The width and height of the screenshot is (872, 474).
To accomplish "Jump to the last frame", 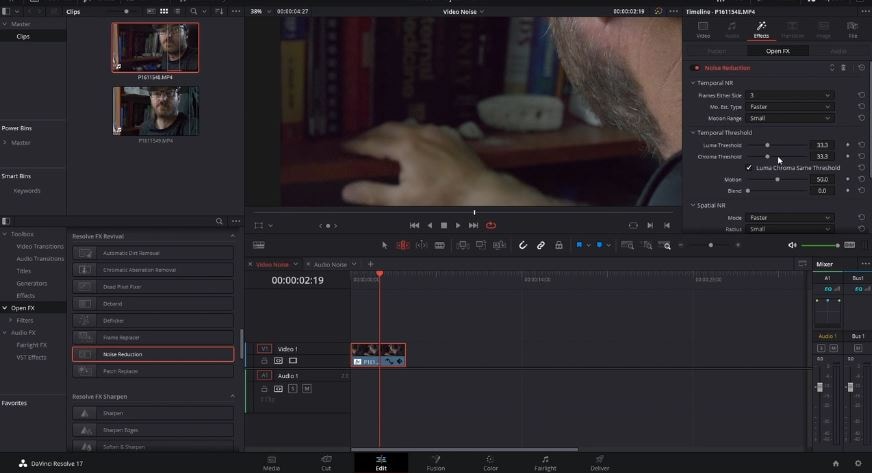I will 473,225.
